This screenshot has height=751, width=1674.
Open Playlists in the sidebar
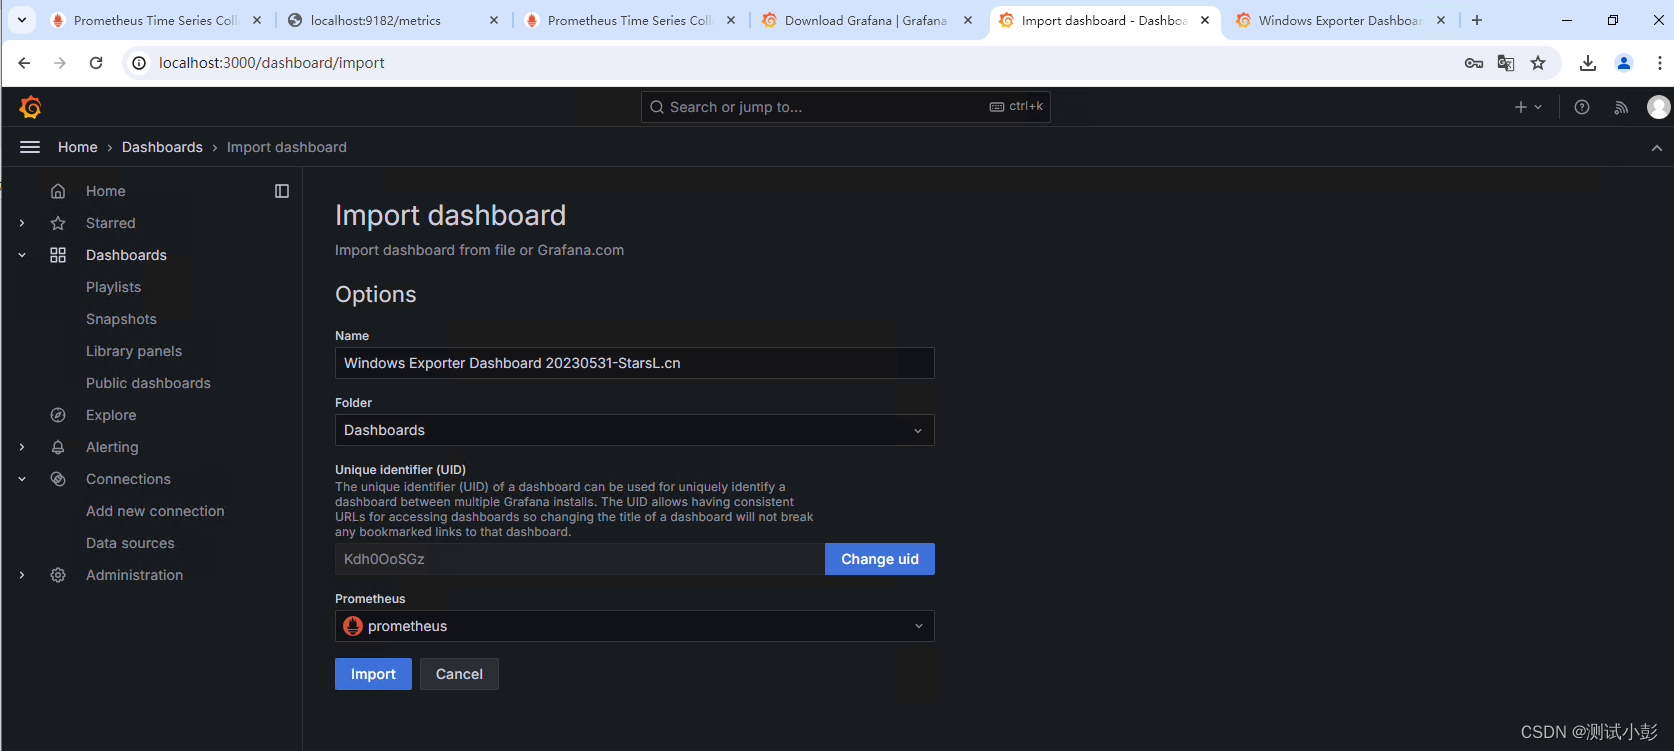tap(113, 287)
